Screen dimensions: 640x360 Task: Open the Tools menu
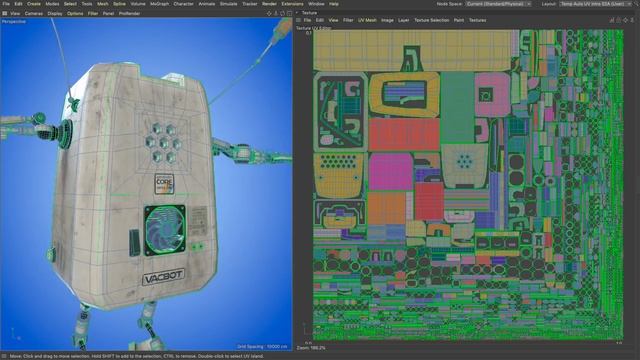point(87,4)
